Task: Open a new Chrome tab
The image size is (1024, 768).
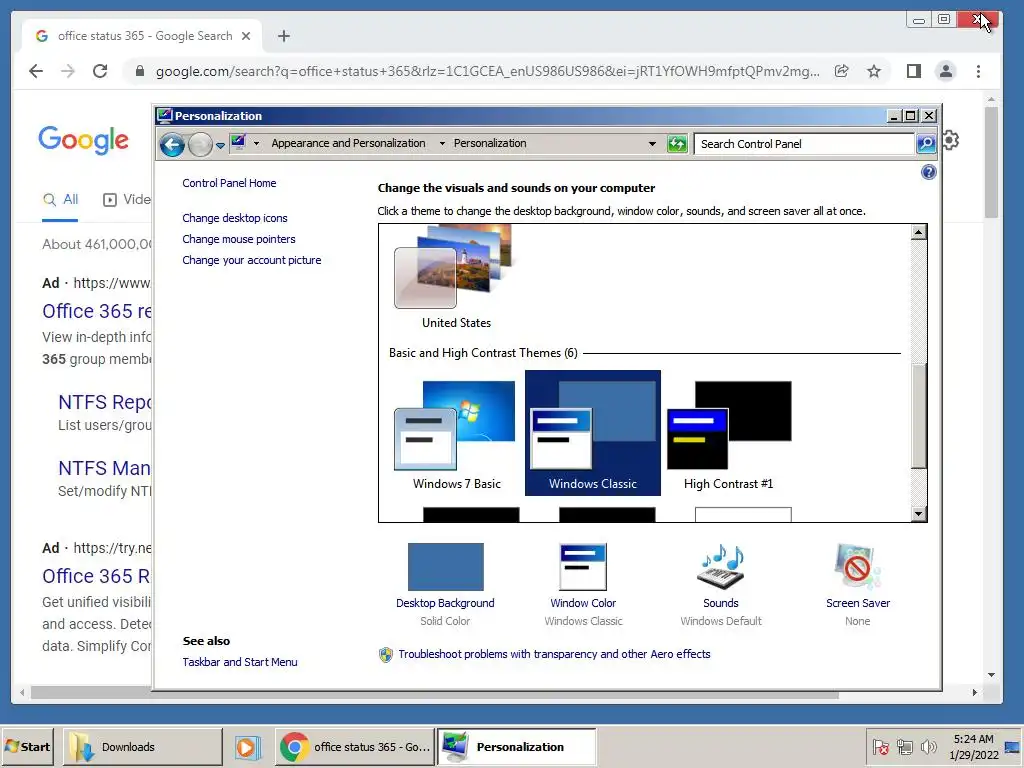Action: 283,36
